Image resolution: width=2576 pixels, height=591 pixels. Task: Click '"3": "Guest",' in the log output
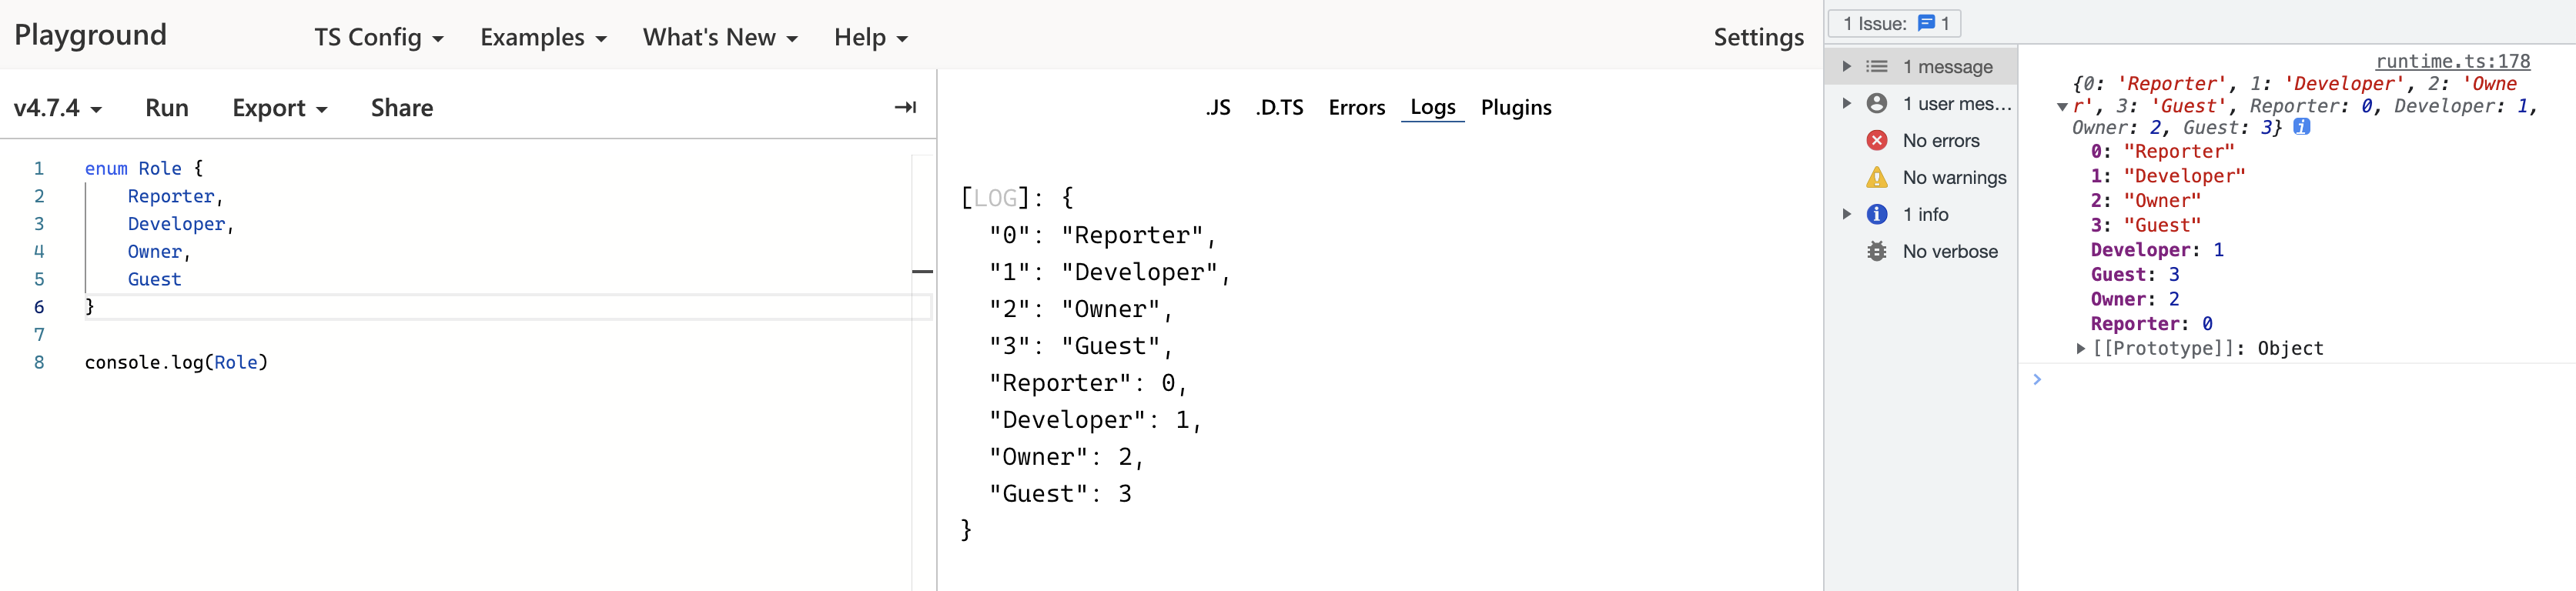click(1080, 347)
